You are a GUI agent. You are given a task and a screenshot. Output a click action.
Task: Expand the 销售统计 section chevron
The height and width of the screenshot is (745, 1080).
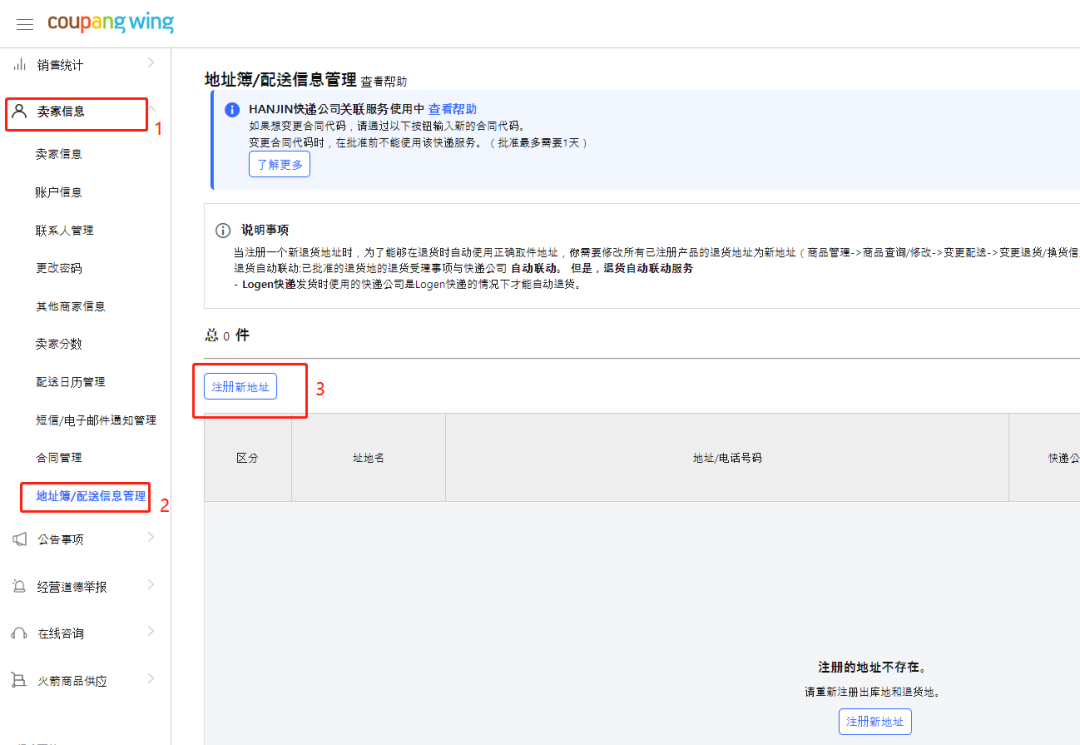click(x=152, y=64)
